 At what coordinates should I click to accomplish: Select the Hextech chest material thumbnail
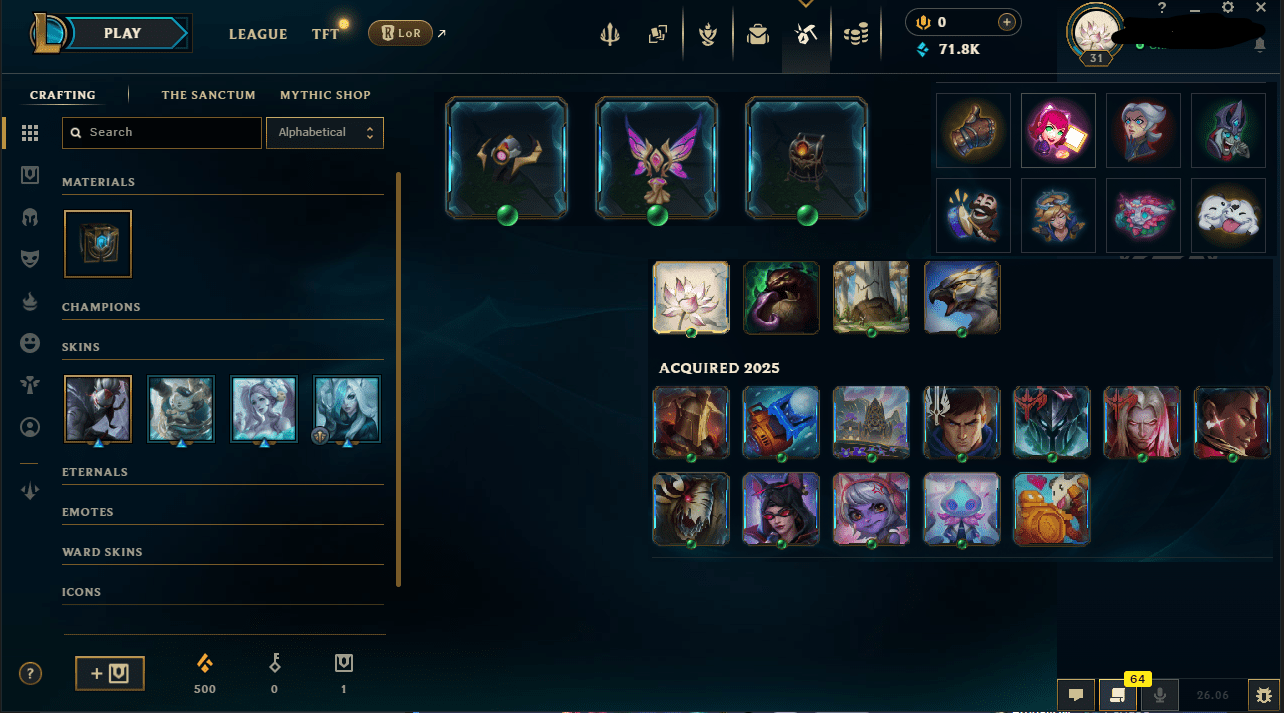pos(98,243)
